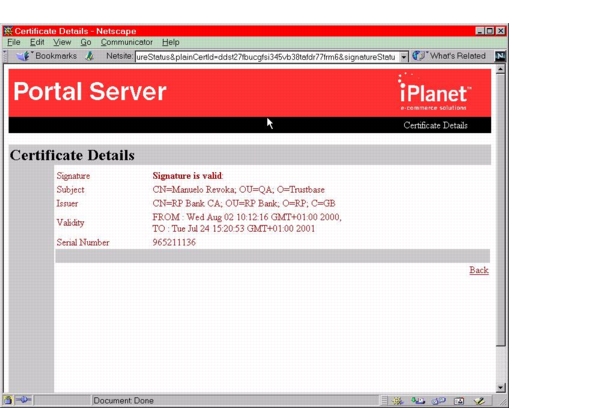
Task: Click the 'Signature' row label
Action: point(73,176)
